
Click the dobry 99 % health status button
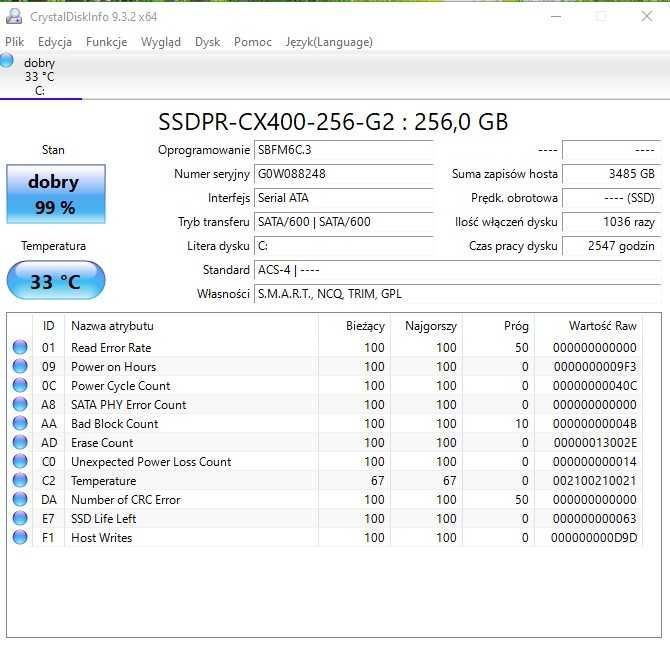coord(56,194)
